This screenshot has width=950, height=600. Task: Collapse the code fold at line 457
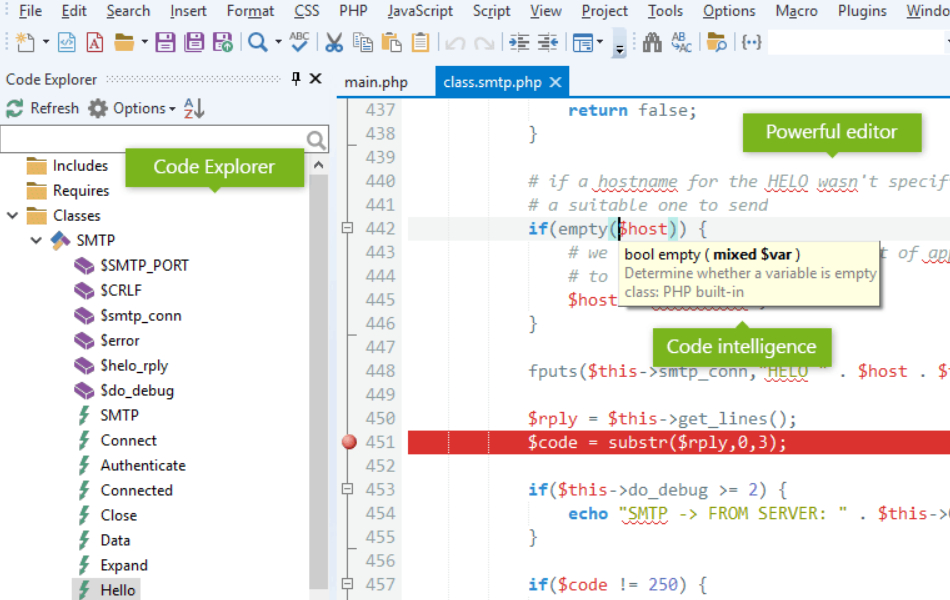pyautogui.click(x=347, y=584)
